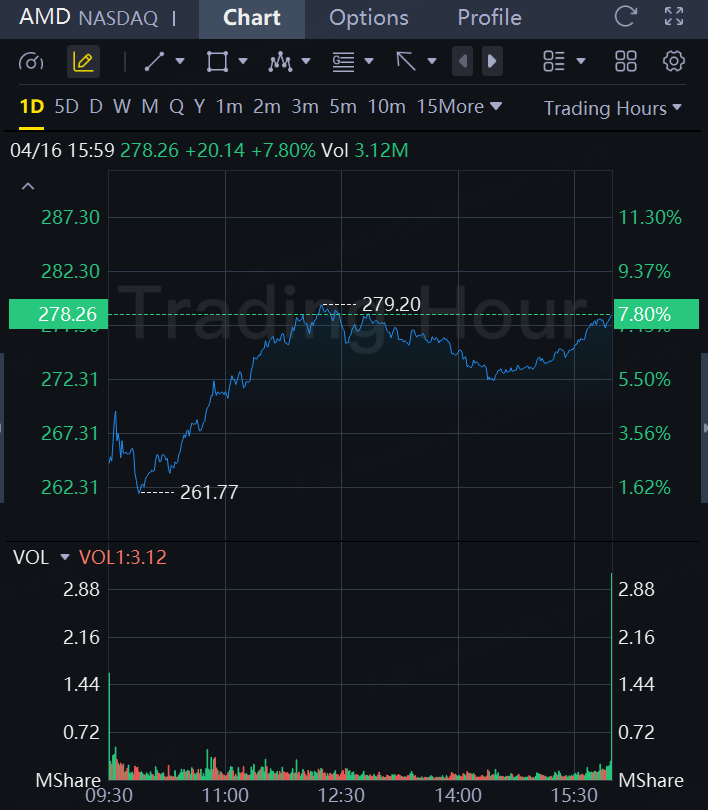Image resolution: width=708 pixels, height=810 pixels.
Task: Select the M monthly timeframe
Action: [x=150, y=107]
